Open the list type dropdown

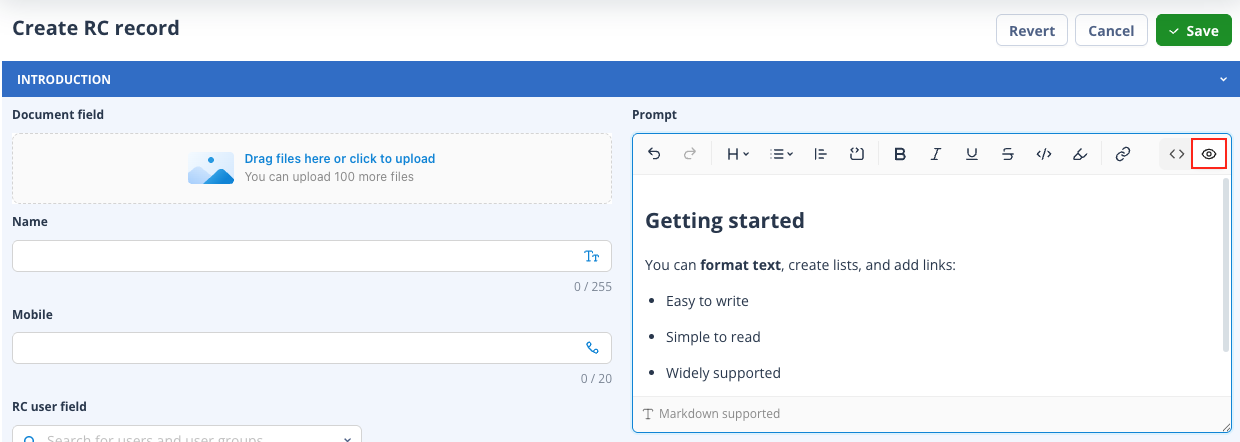782,154
